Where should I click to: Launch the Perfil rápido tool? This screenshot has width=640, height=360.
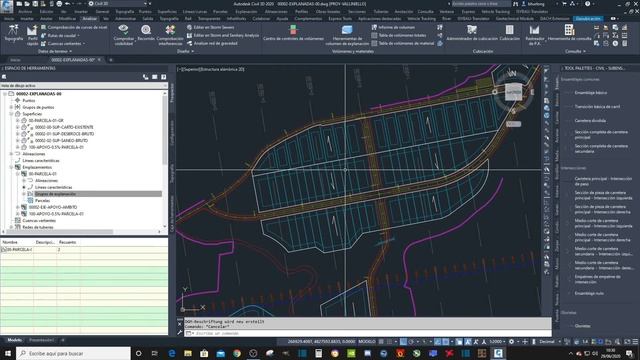(x=32, y=35)
